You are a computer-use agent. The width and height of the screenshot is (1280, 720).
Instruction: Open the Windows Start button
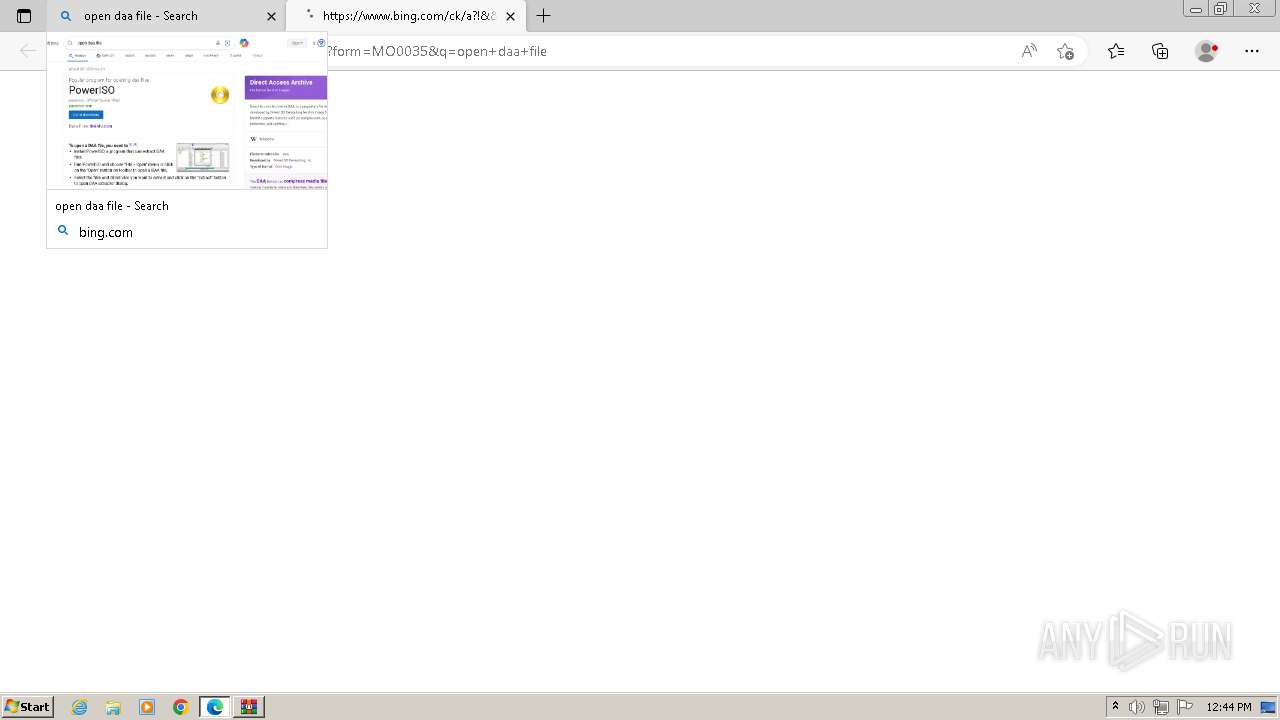click(x=27, y=707)
